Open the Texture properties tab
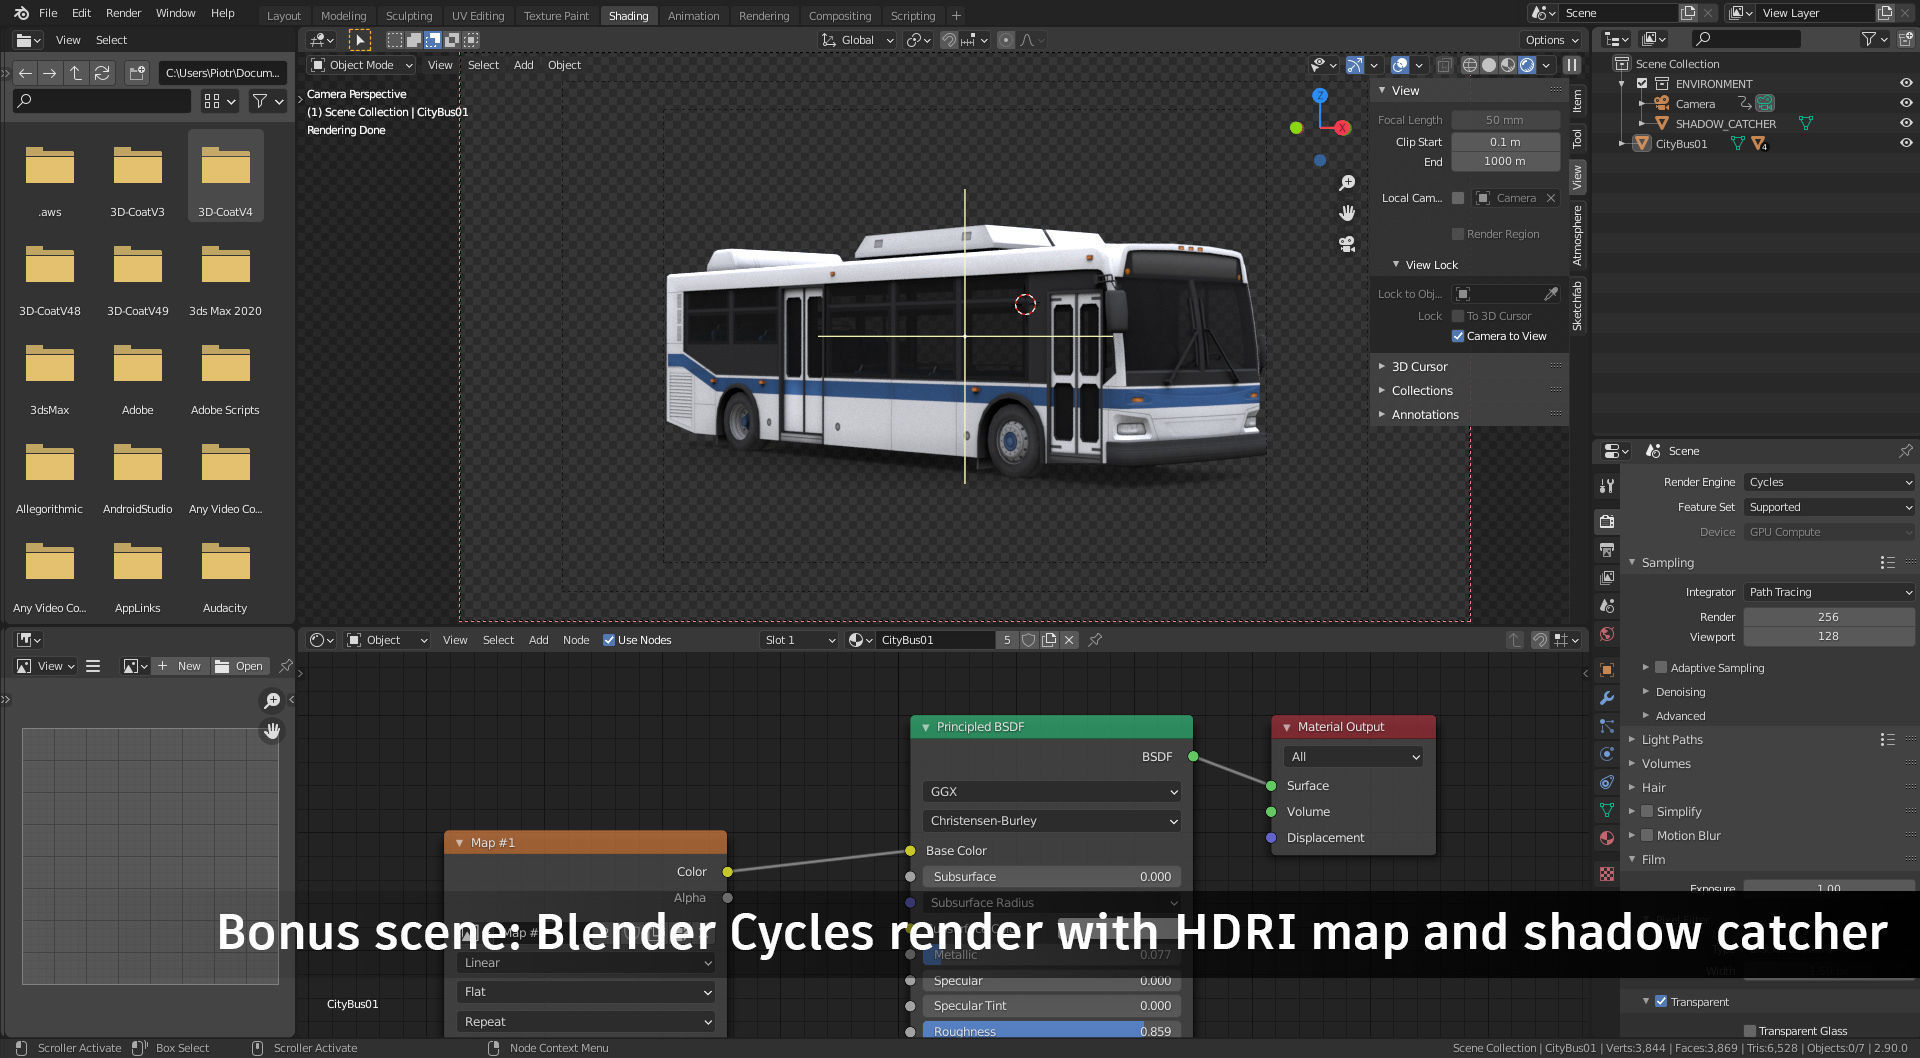The width and height of the screenshot is (1920, 1058). [1607, 874]
